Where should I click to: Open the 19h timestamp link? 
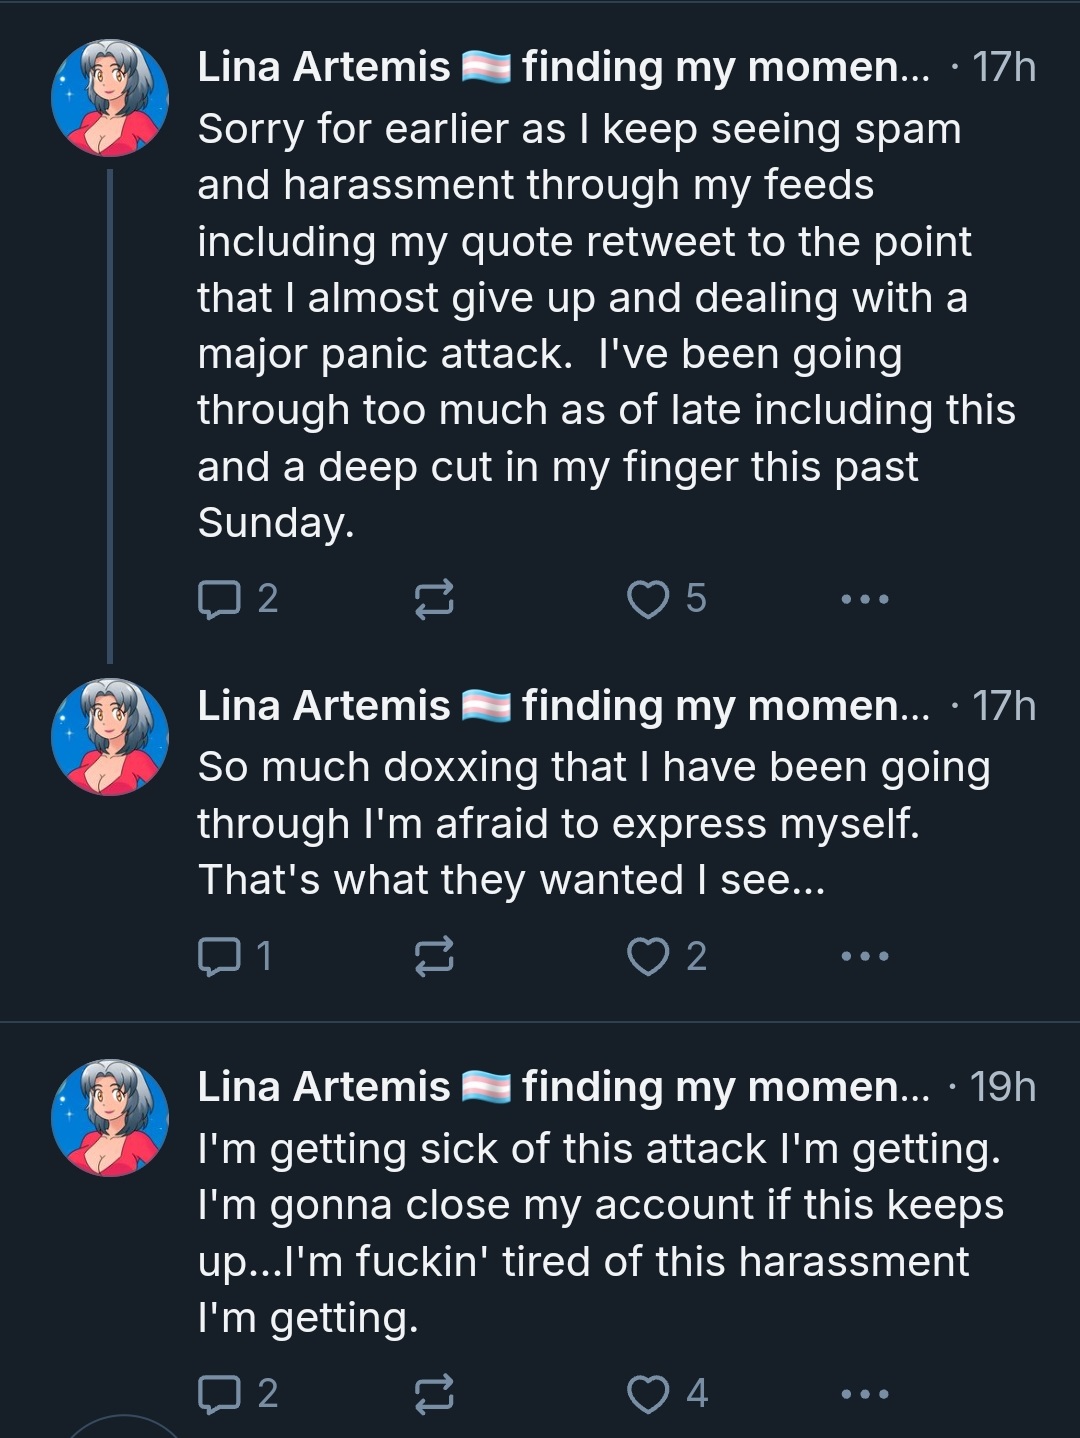pos(1003,1087)
